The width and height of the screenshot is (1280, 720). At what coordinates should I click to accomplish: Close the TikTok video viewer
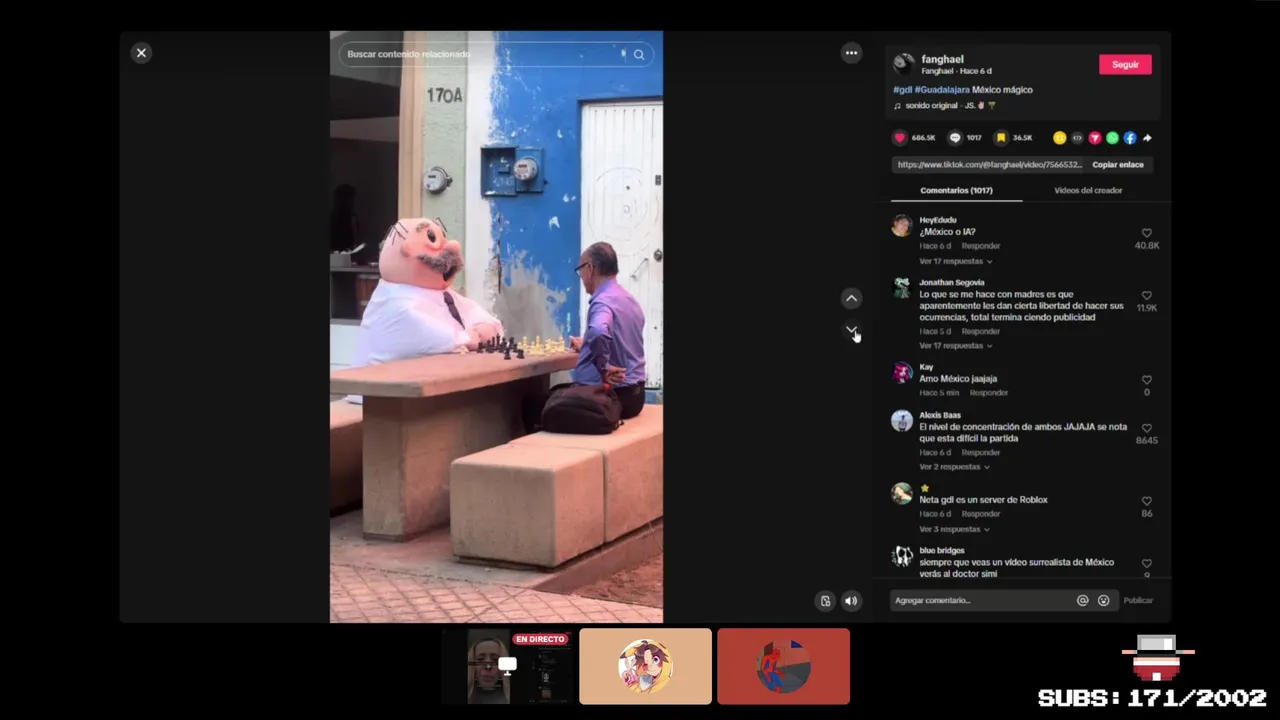[x=141, y=53]
